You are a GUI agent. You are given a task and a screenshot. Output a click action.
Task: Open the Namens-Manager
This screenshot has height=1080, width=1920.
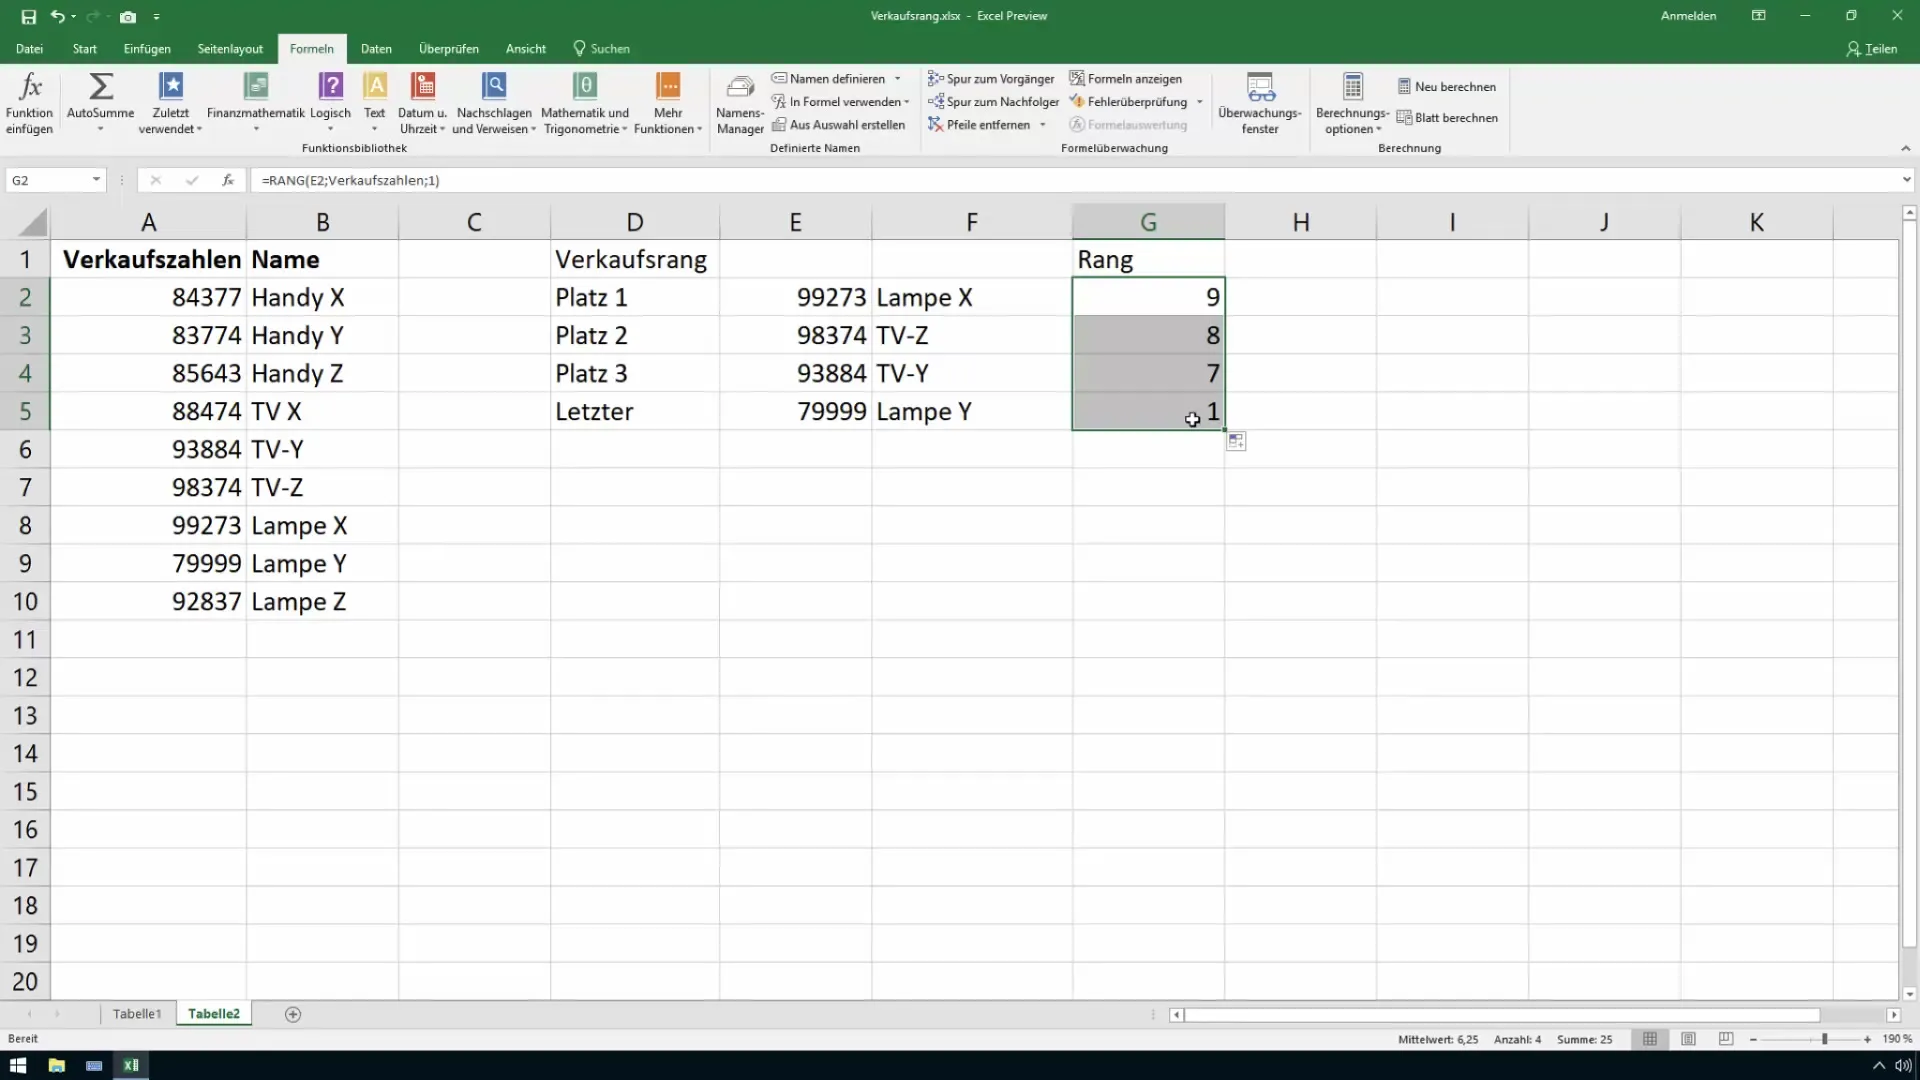(740, 103)
